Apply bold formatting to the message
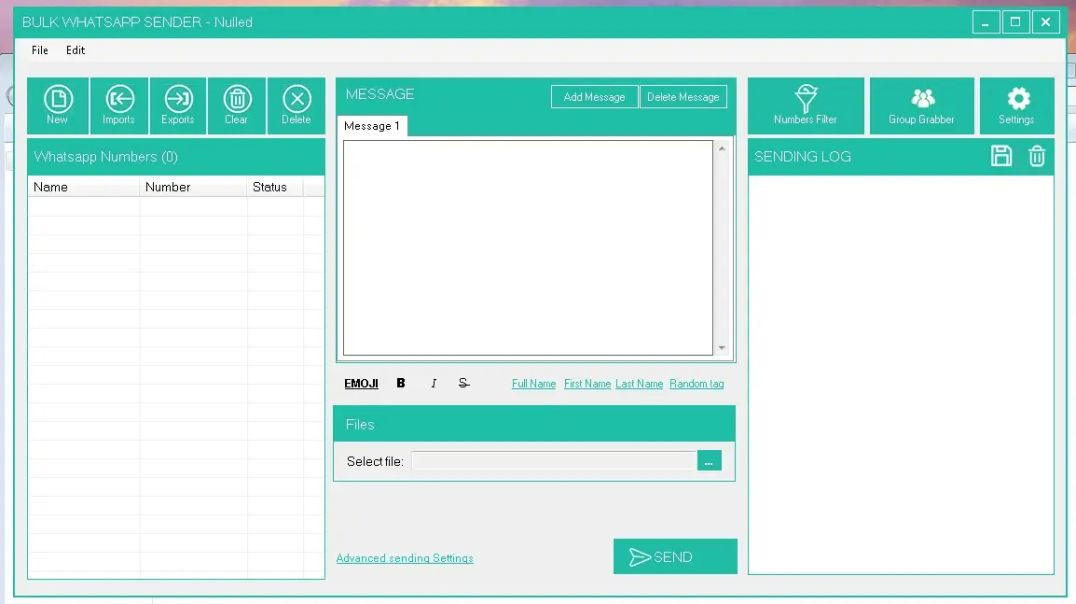Viewport: 1076px width, 604px height. point(400,383)
